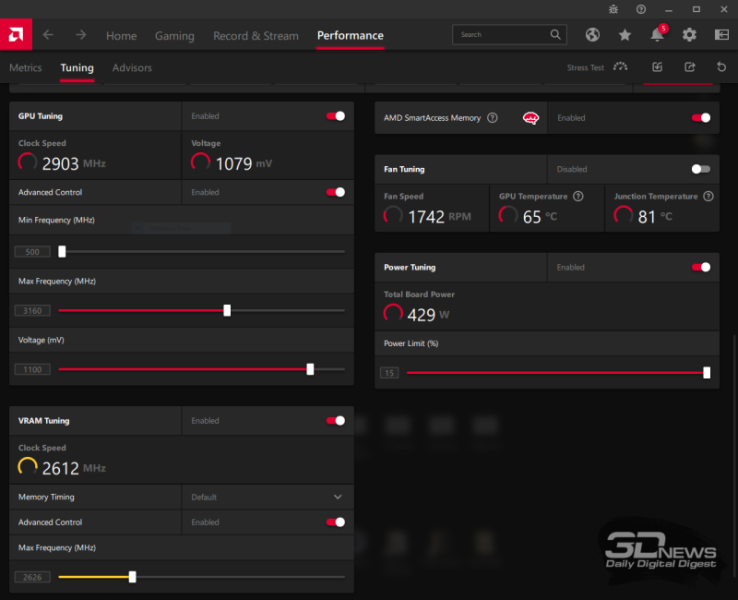Click the AMD logo icon
This screenshot has width=738, height=600.
[15, 35]
